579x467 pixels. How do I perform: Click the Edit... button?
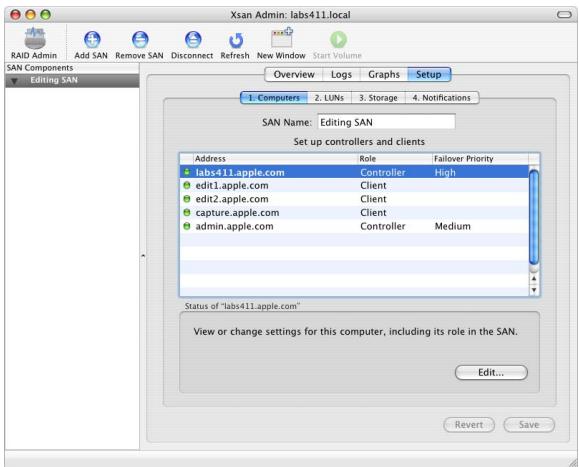pos(491,372)
